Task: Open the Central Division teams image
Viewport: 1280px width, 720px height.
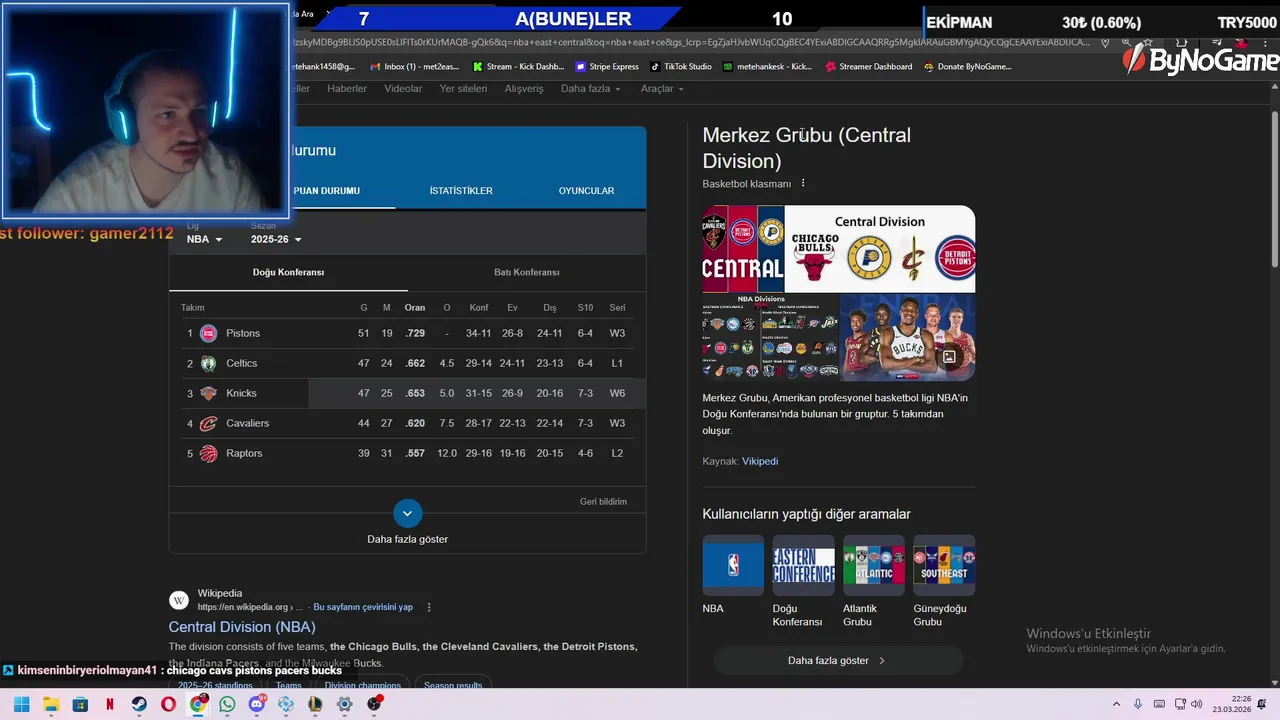Action: click(x=880, y=249)
